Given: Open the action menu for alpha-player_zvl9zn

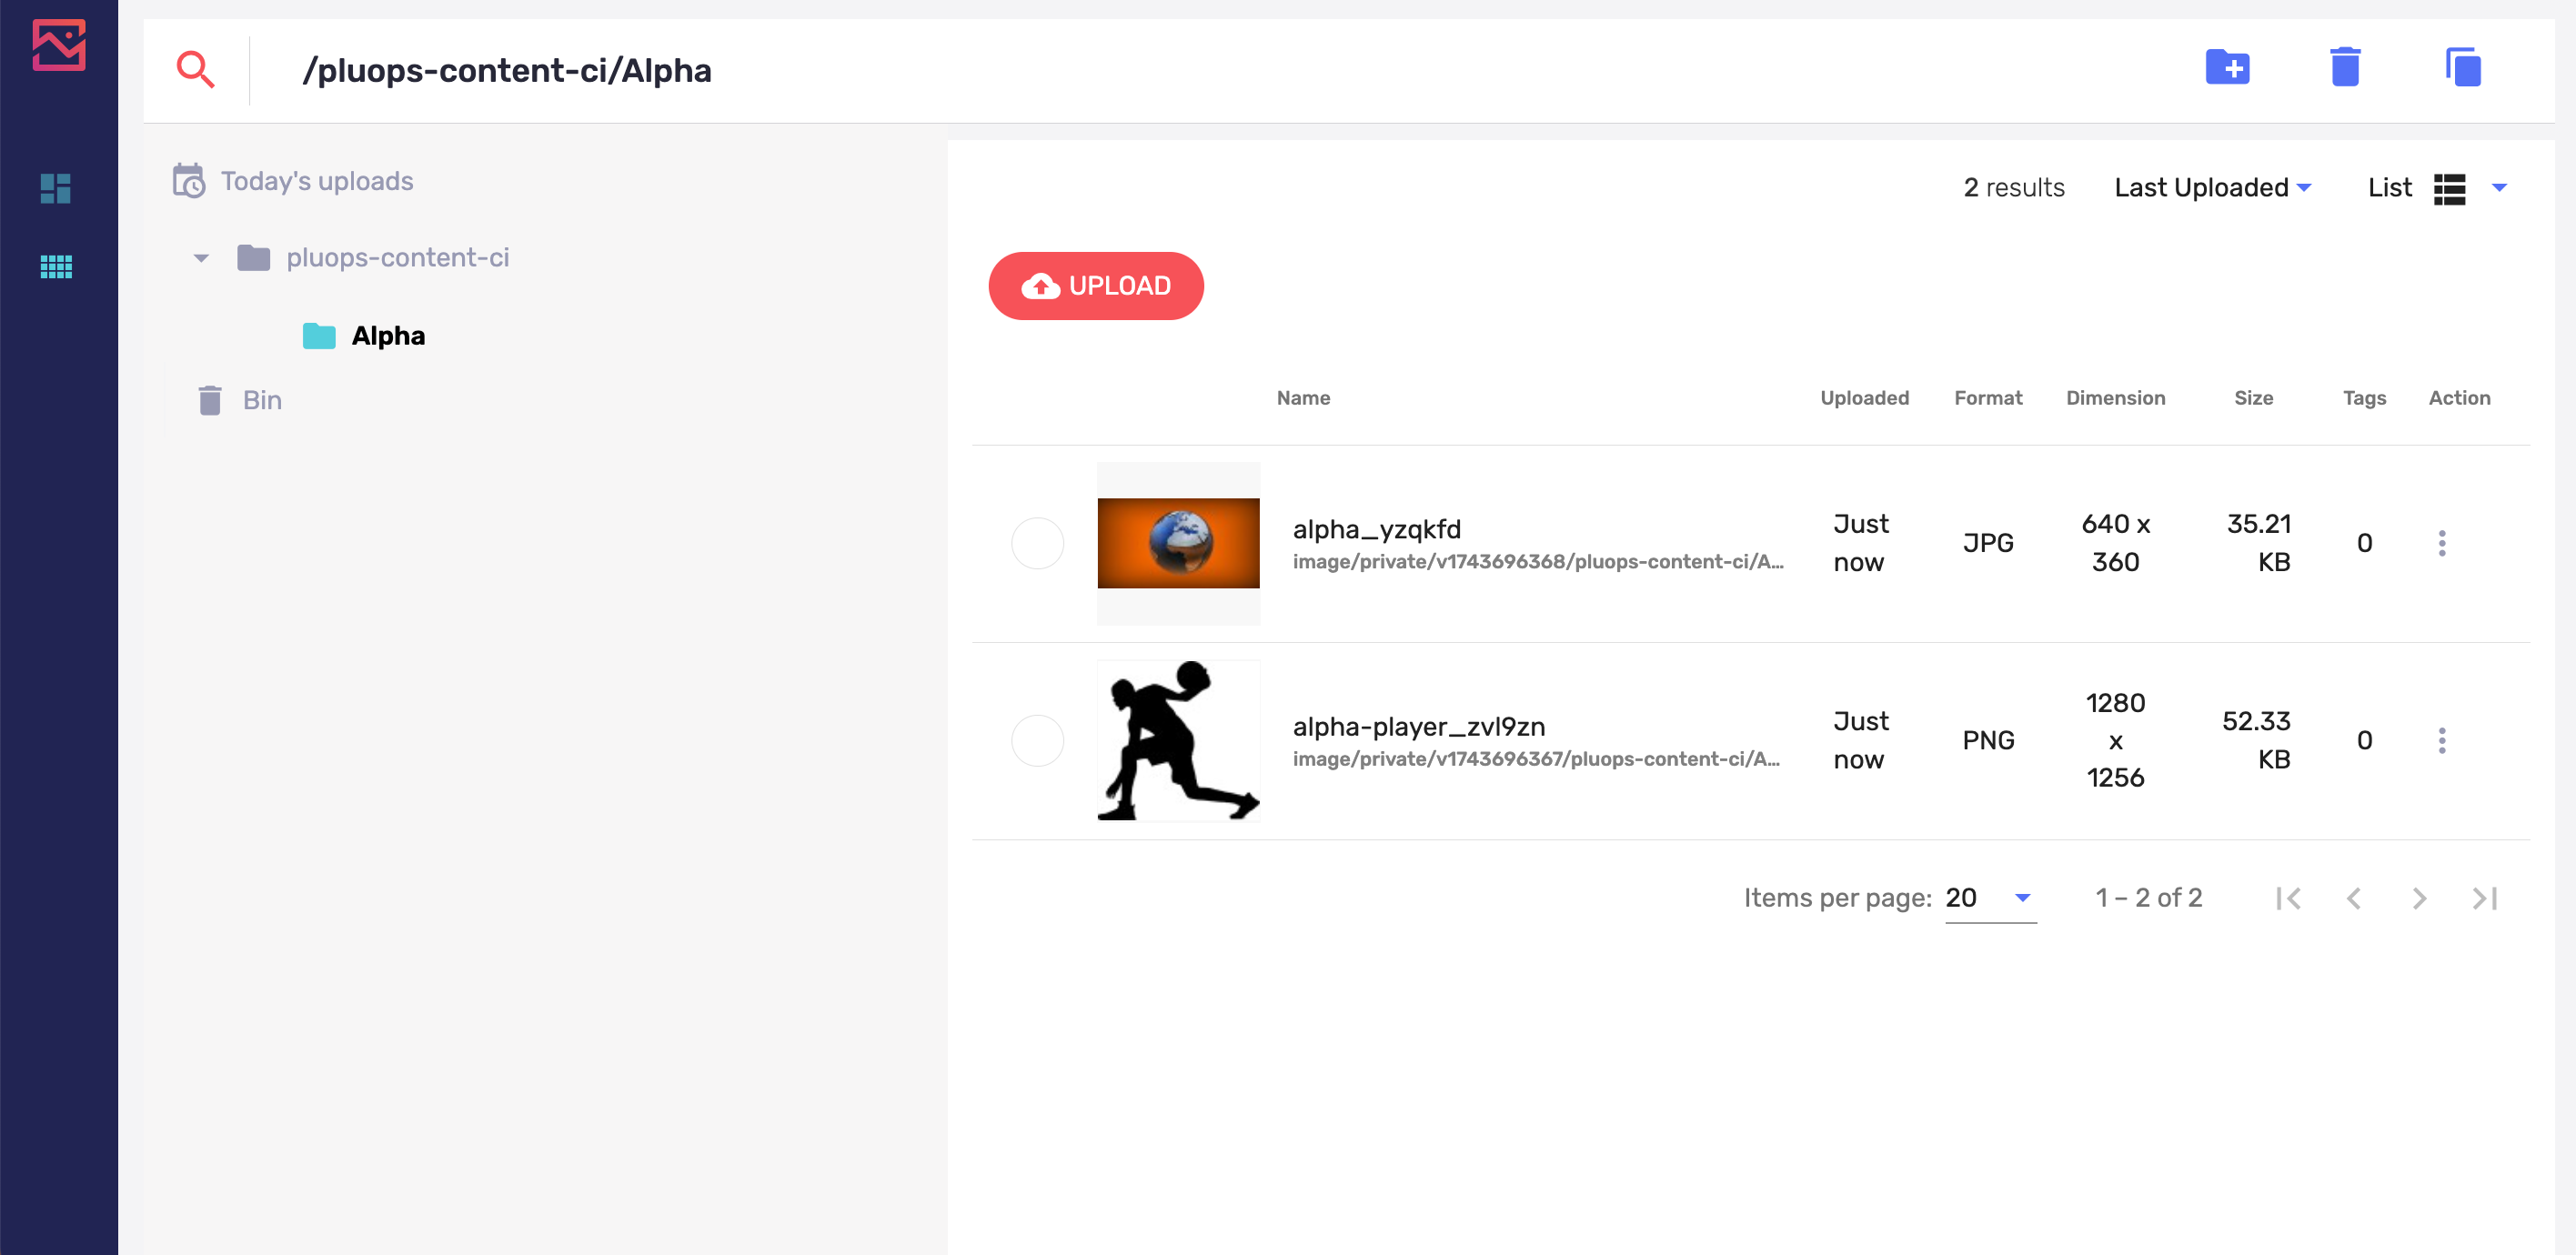Looking at the screenshot, I should click(2442, 740).
